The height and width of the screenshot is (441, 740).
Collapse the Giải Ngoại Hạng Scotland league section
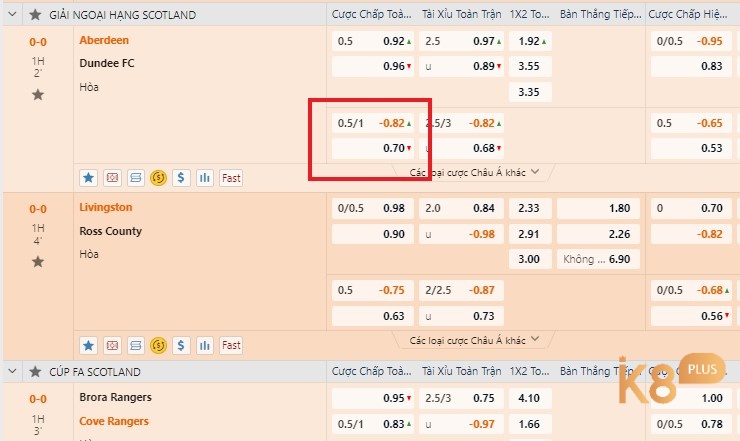tap(13, 15)
